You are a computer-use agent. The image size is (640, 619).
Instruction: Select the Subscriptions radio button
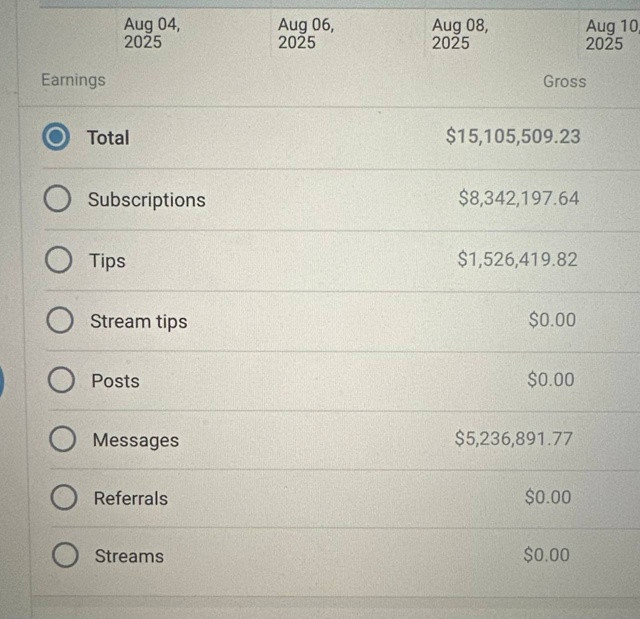[x=57, y=199]
